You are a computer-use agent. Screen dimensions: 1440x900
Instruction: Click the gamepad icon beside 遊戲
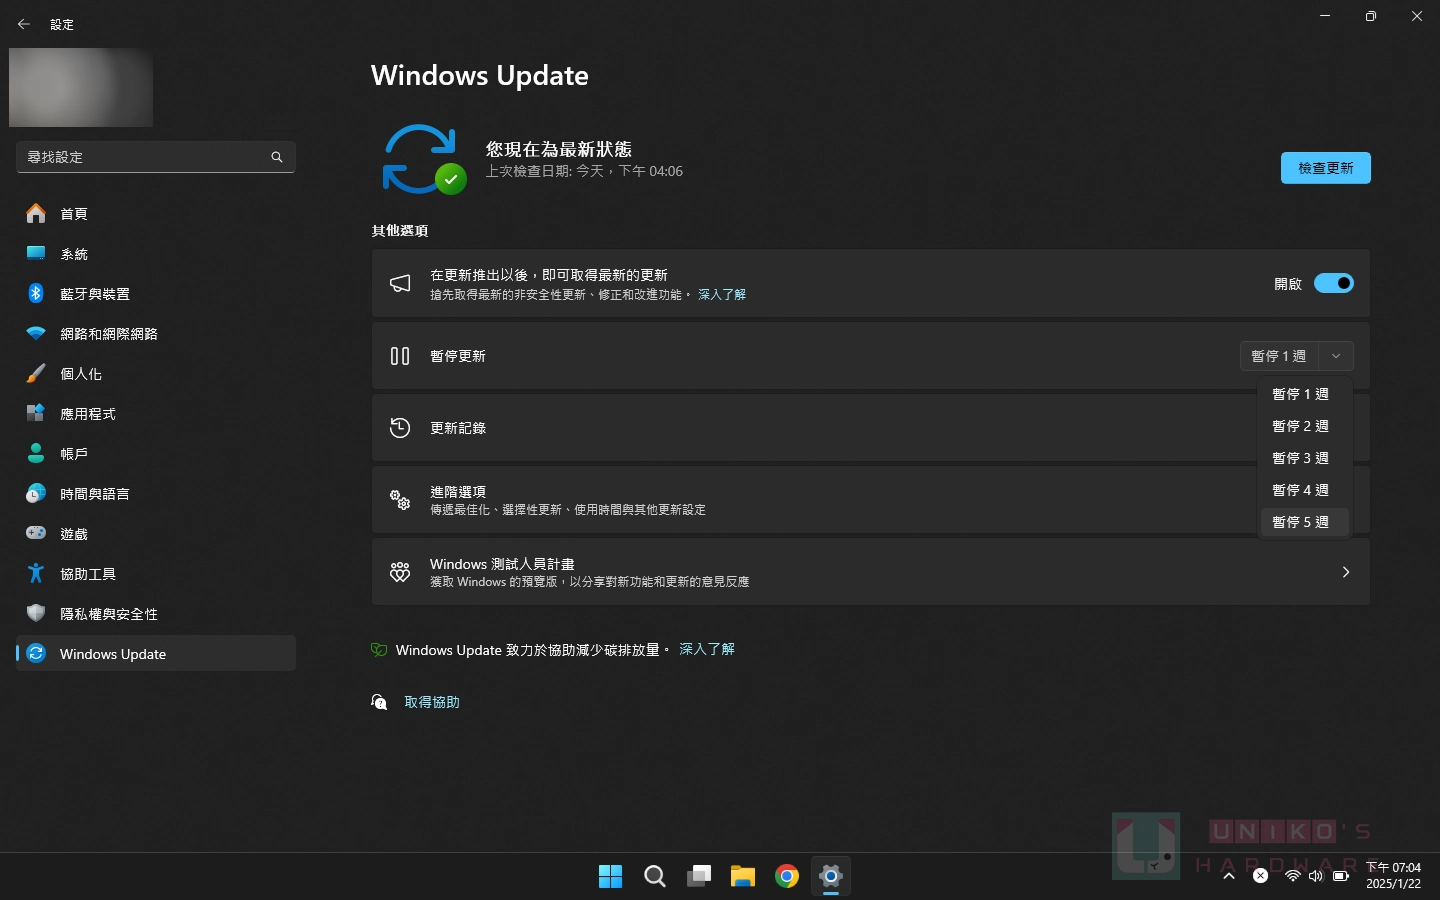click(36, 533)
